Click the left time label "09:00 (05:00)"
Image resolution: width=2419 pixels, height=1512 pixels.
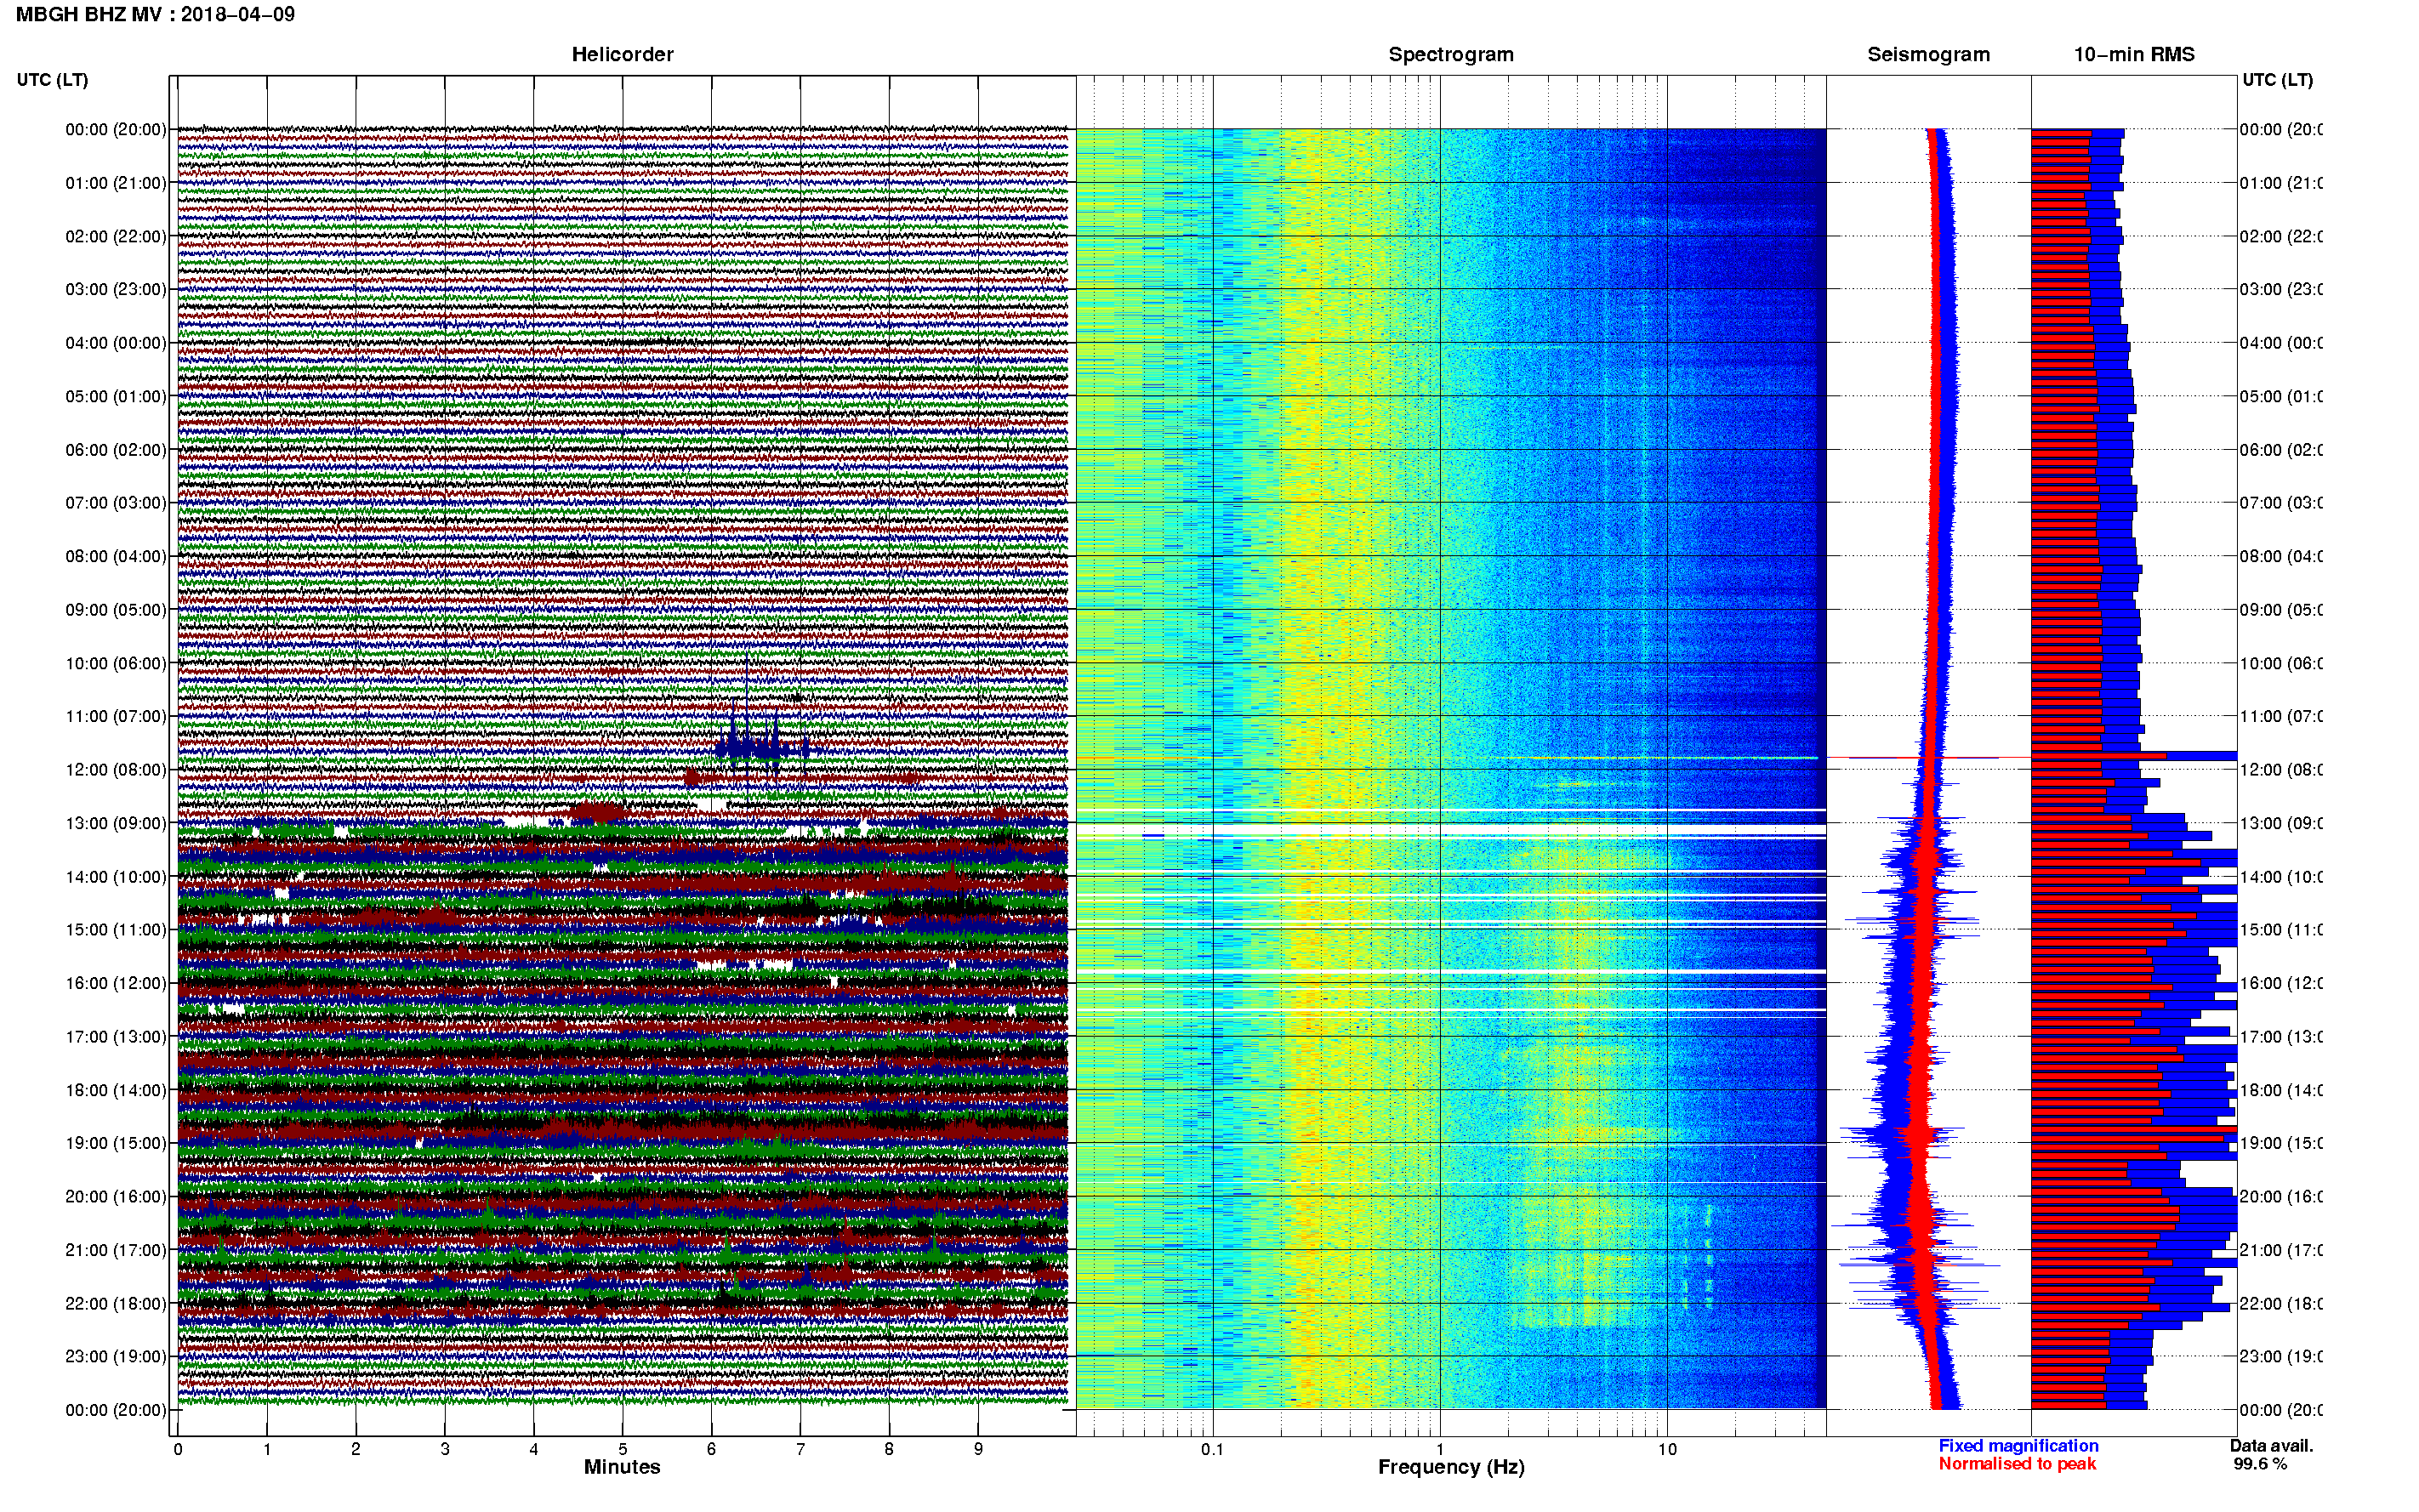[x=116, y=609]
